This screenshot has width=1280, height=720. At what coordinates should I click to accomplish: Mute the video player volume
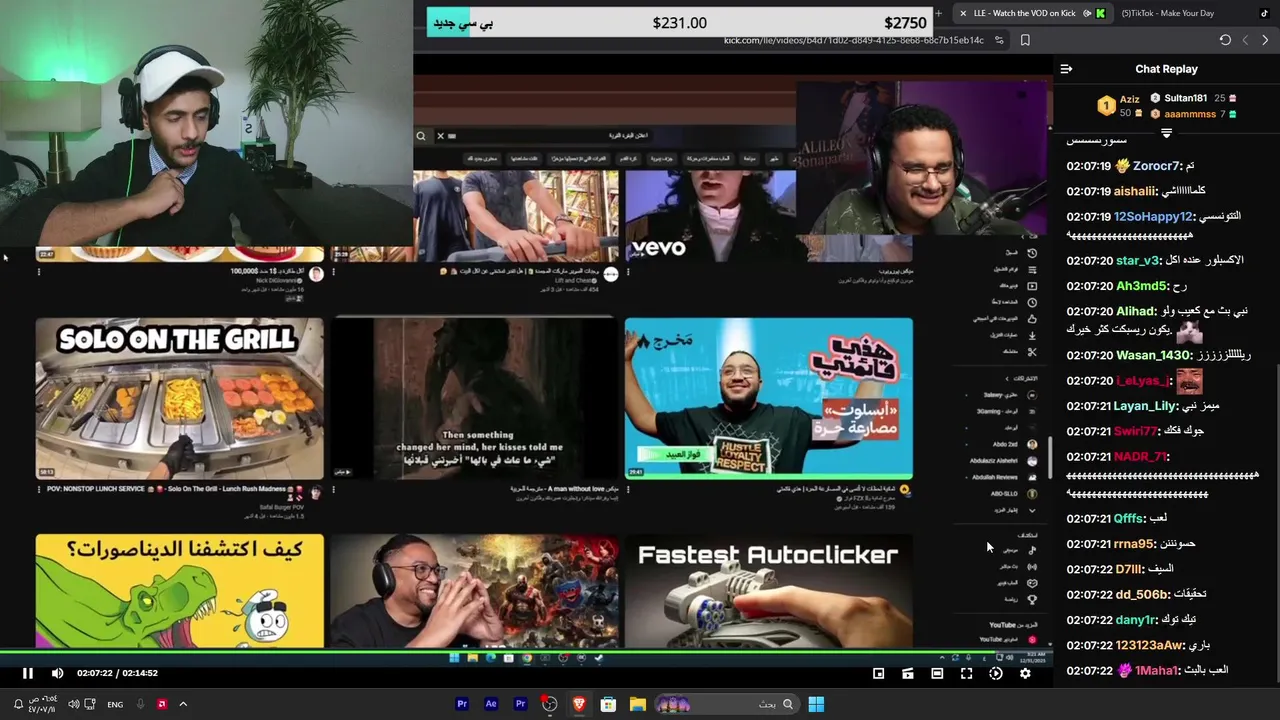[57, 673]
